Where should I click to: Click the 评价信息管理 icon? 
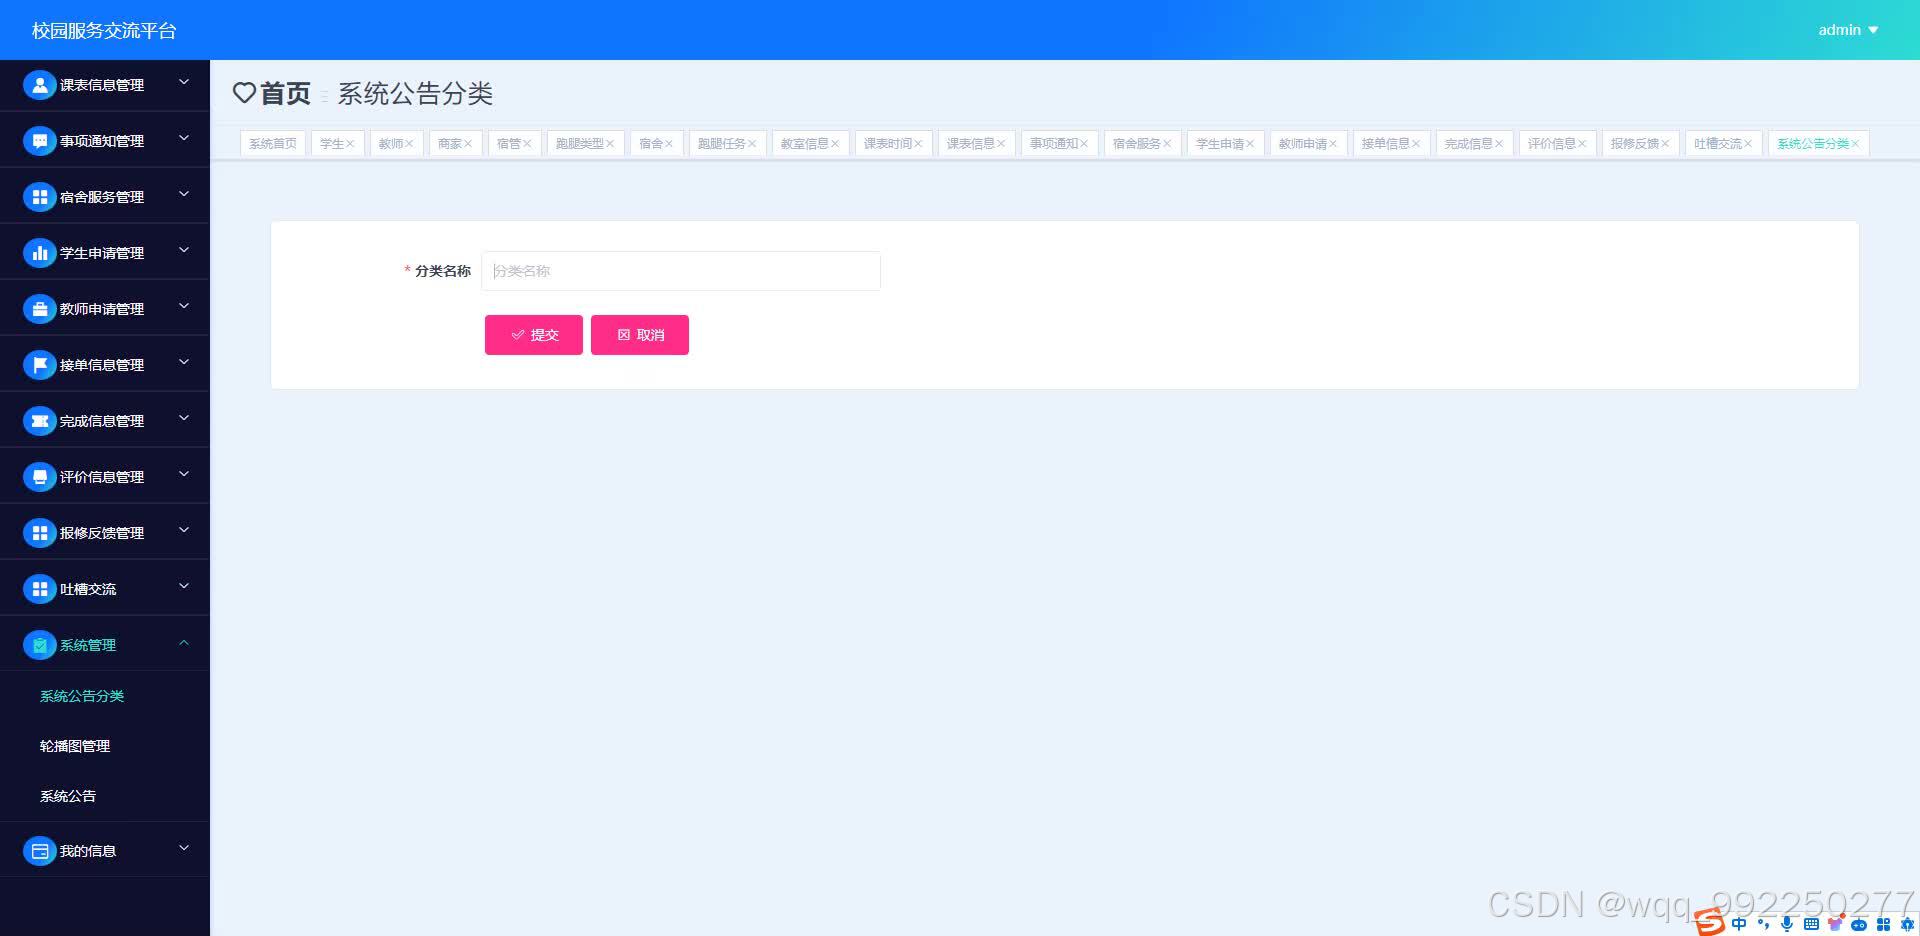(x=39, y=477)
